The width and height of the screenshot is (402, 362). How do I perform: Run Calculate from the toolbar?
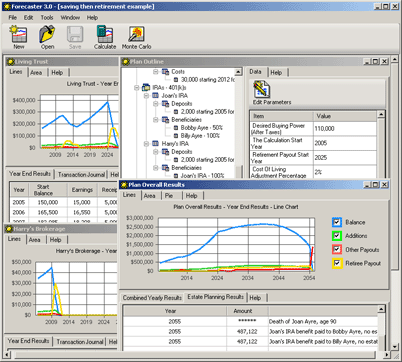[x=105, y=34]
